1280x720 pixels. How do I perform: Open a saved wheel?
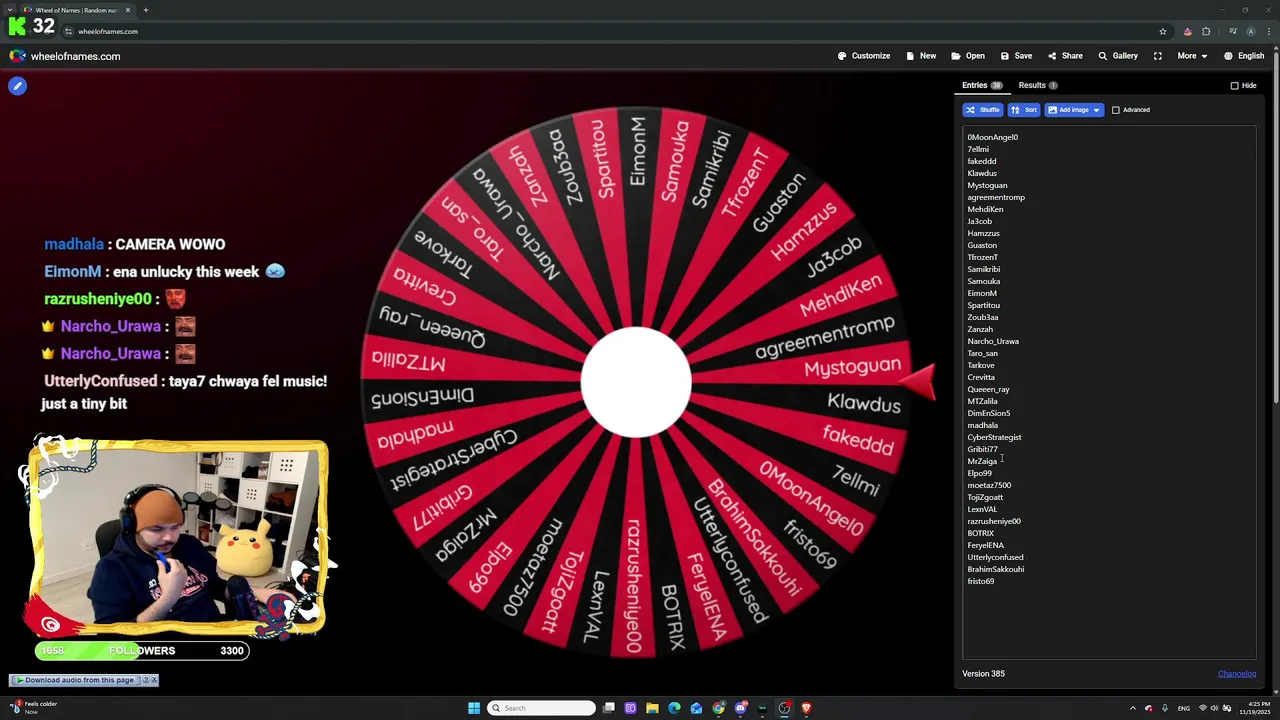click(968, 56)
